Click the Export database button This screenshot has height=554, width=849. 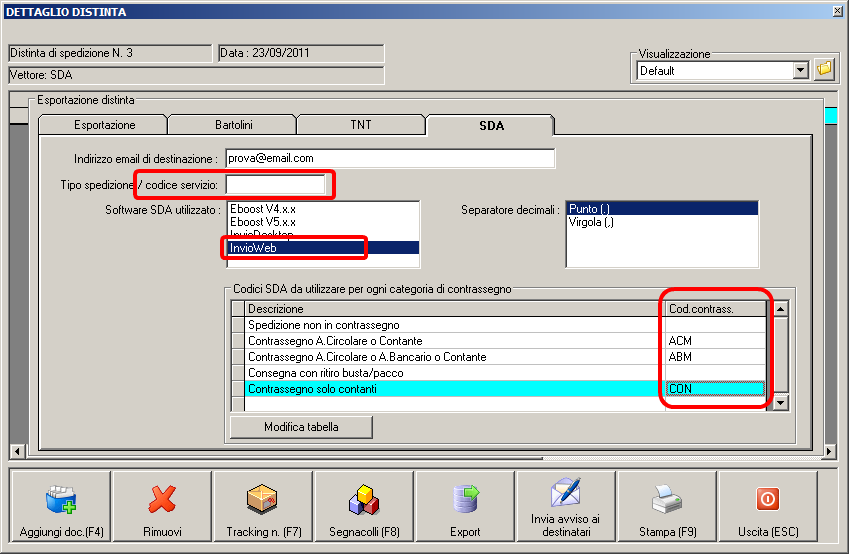pyautogui.click(x=465, y=506)
